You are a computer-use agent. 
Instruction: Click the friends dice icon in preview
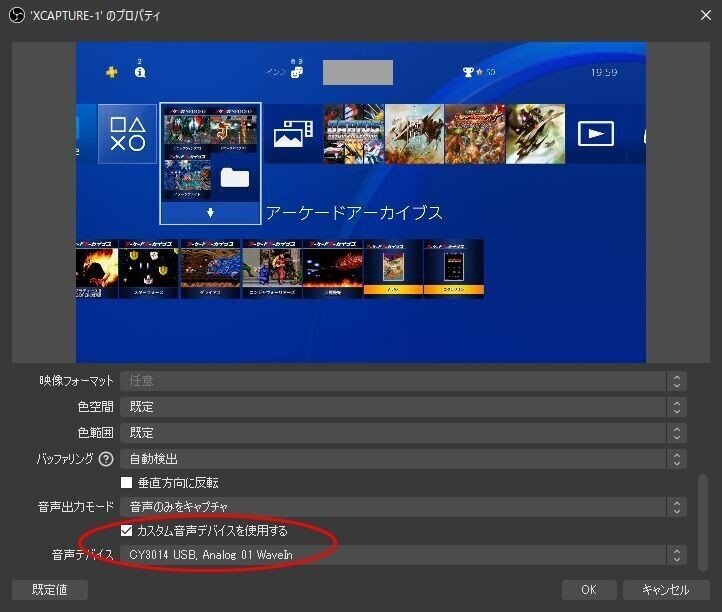pyautogui.click(x=297, y=72)
